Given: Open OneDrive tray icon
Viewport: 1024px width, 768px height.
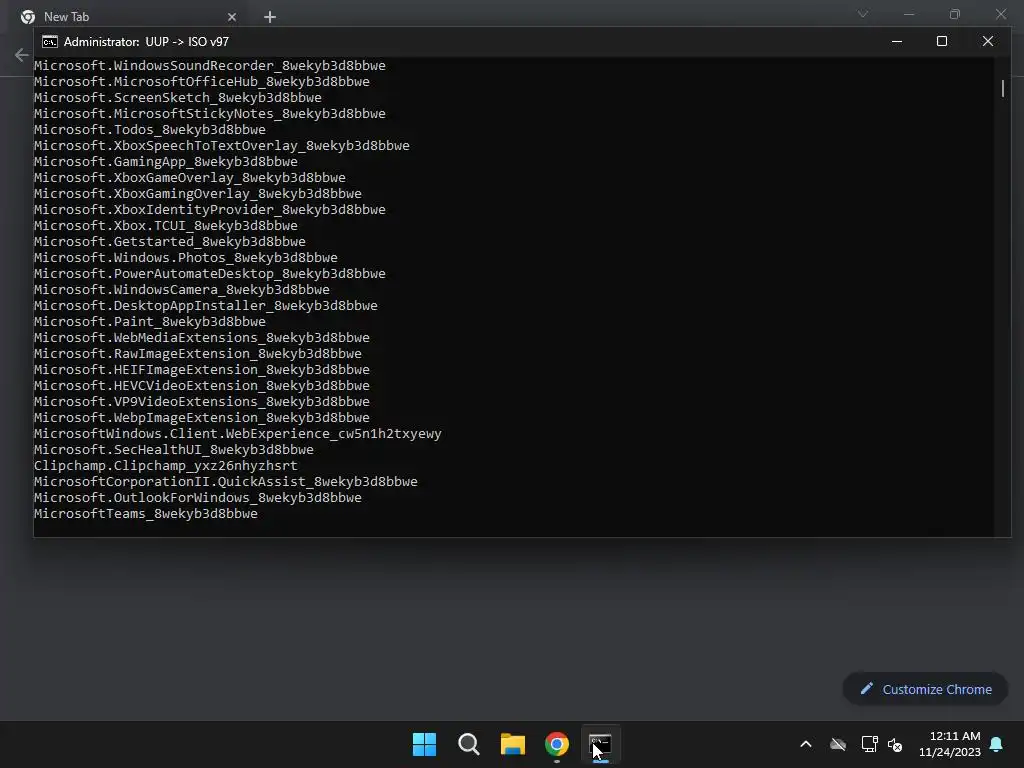Looking at the screenshot, I should click(838, 744).
